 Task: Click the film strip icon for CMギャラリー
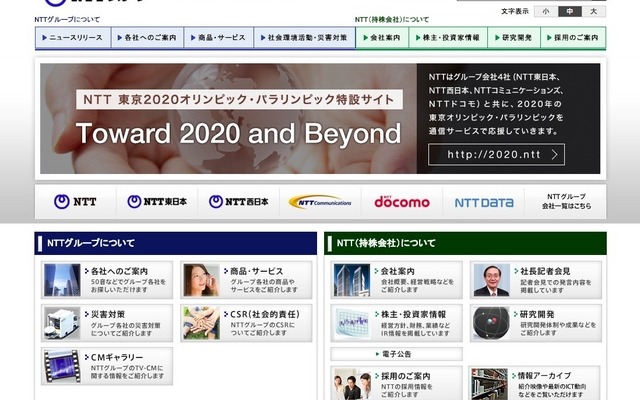[x=62, y=366]
